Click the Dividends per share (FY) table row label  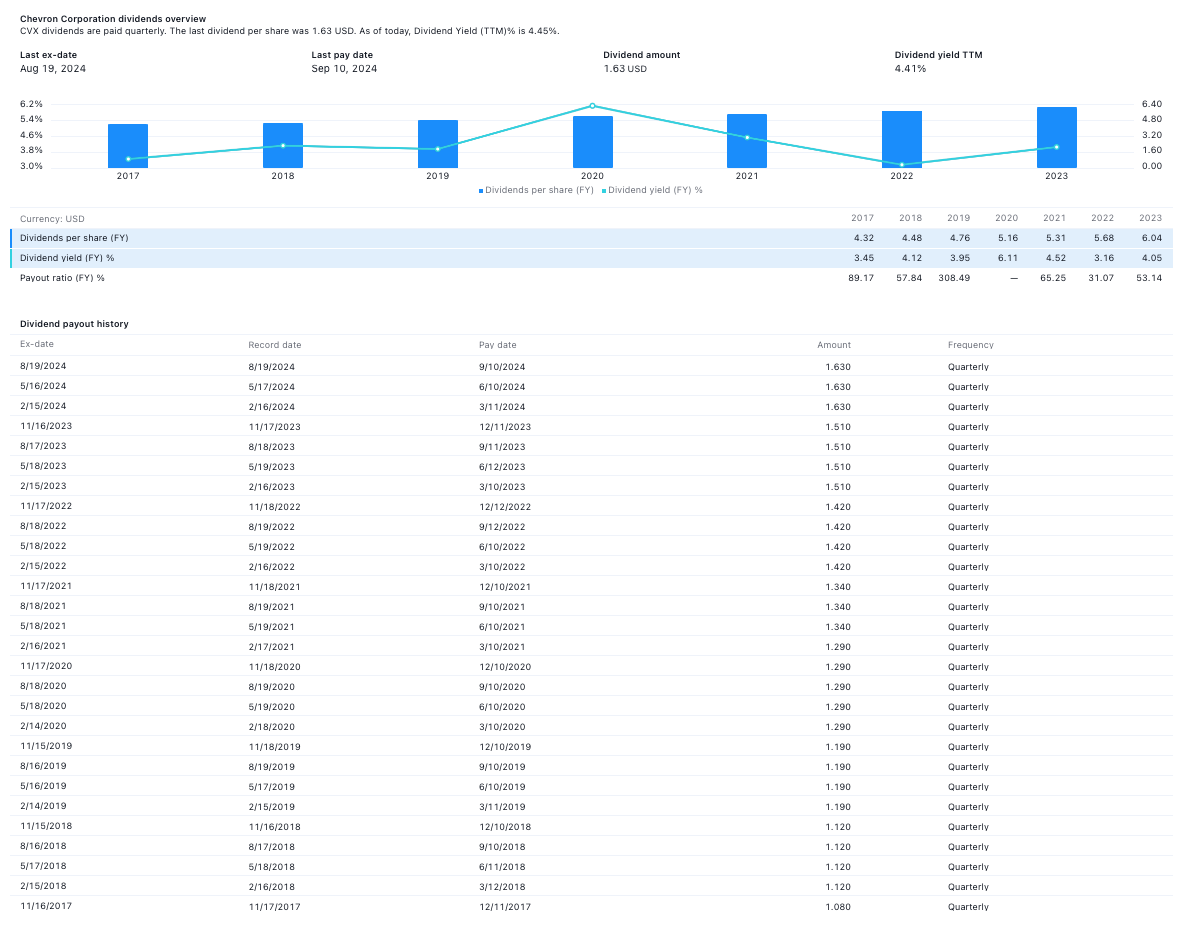tap(74, 238)
